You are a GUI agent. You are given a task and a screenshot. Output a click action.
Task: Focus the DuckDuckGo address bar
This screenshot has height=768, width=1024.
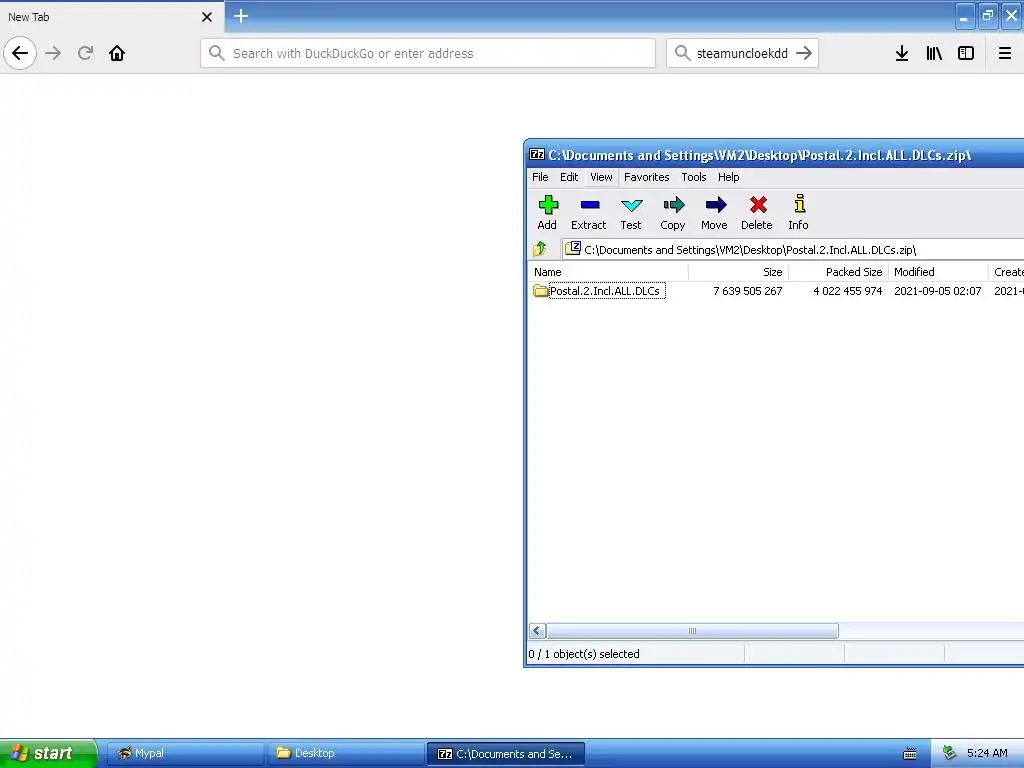(428, 53)
